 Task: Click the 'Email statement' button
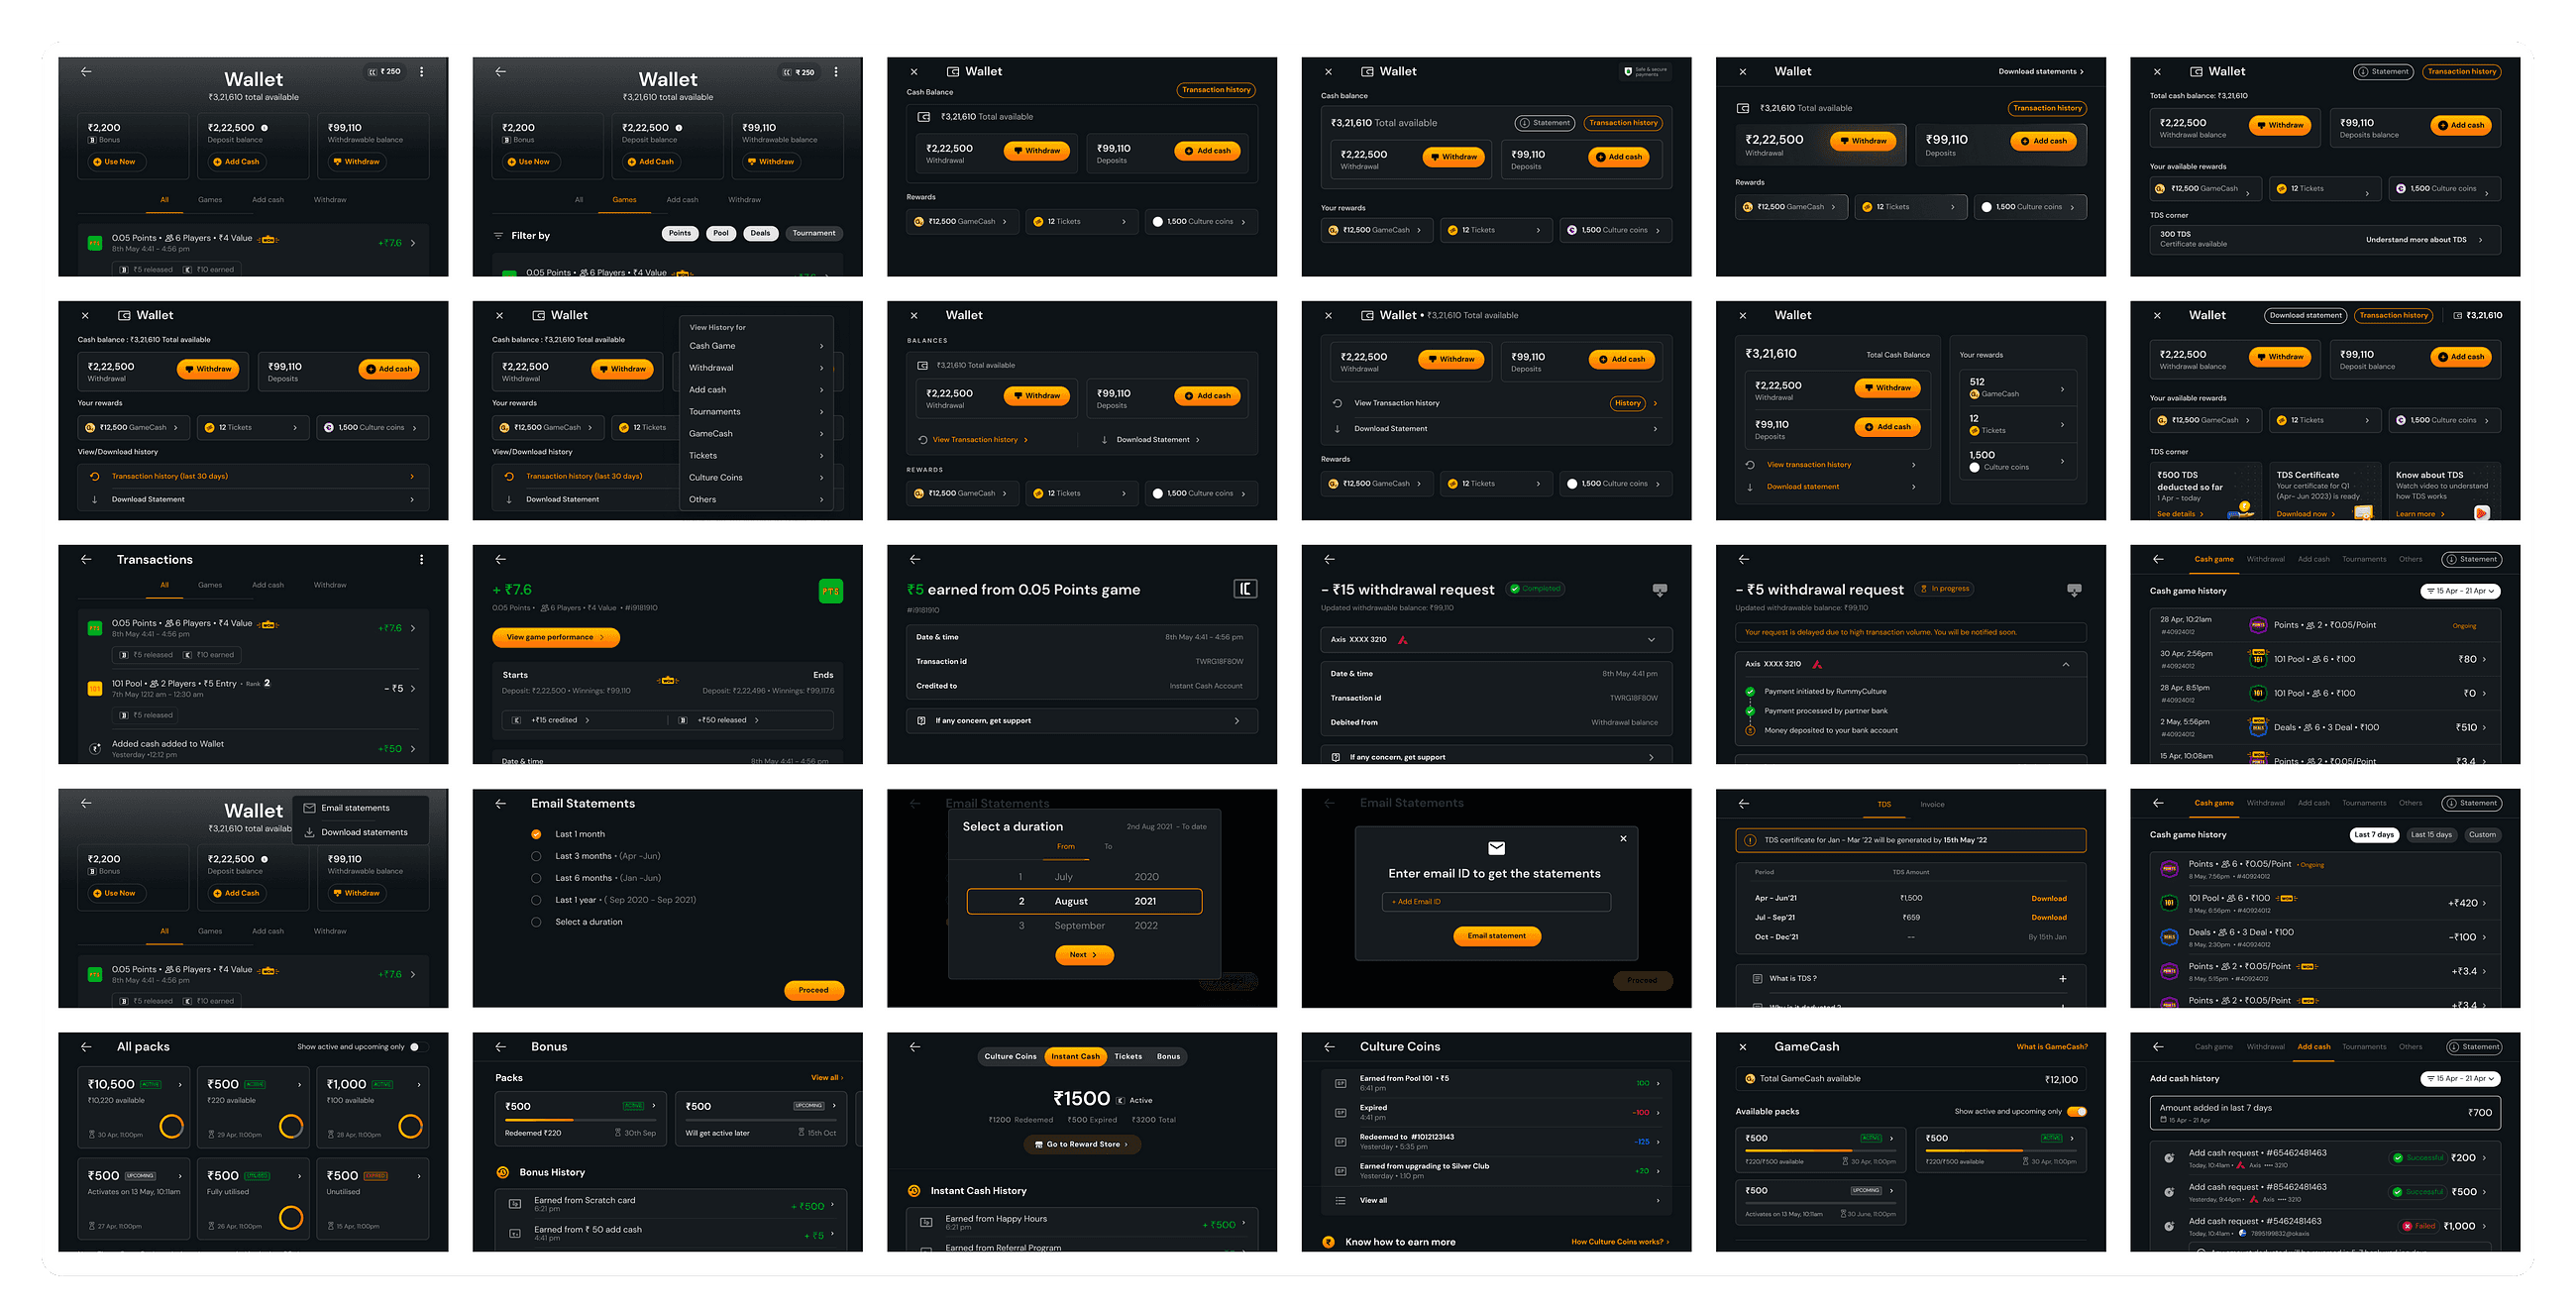(1497, 936)
